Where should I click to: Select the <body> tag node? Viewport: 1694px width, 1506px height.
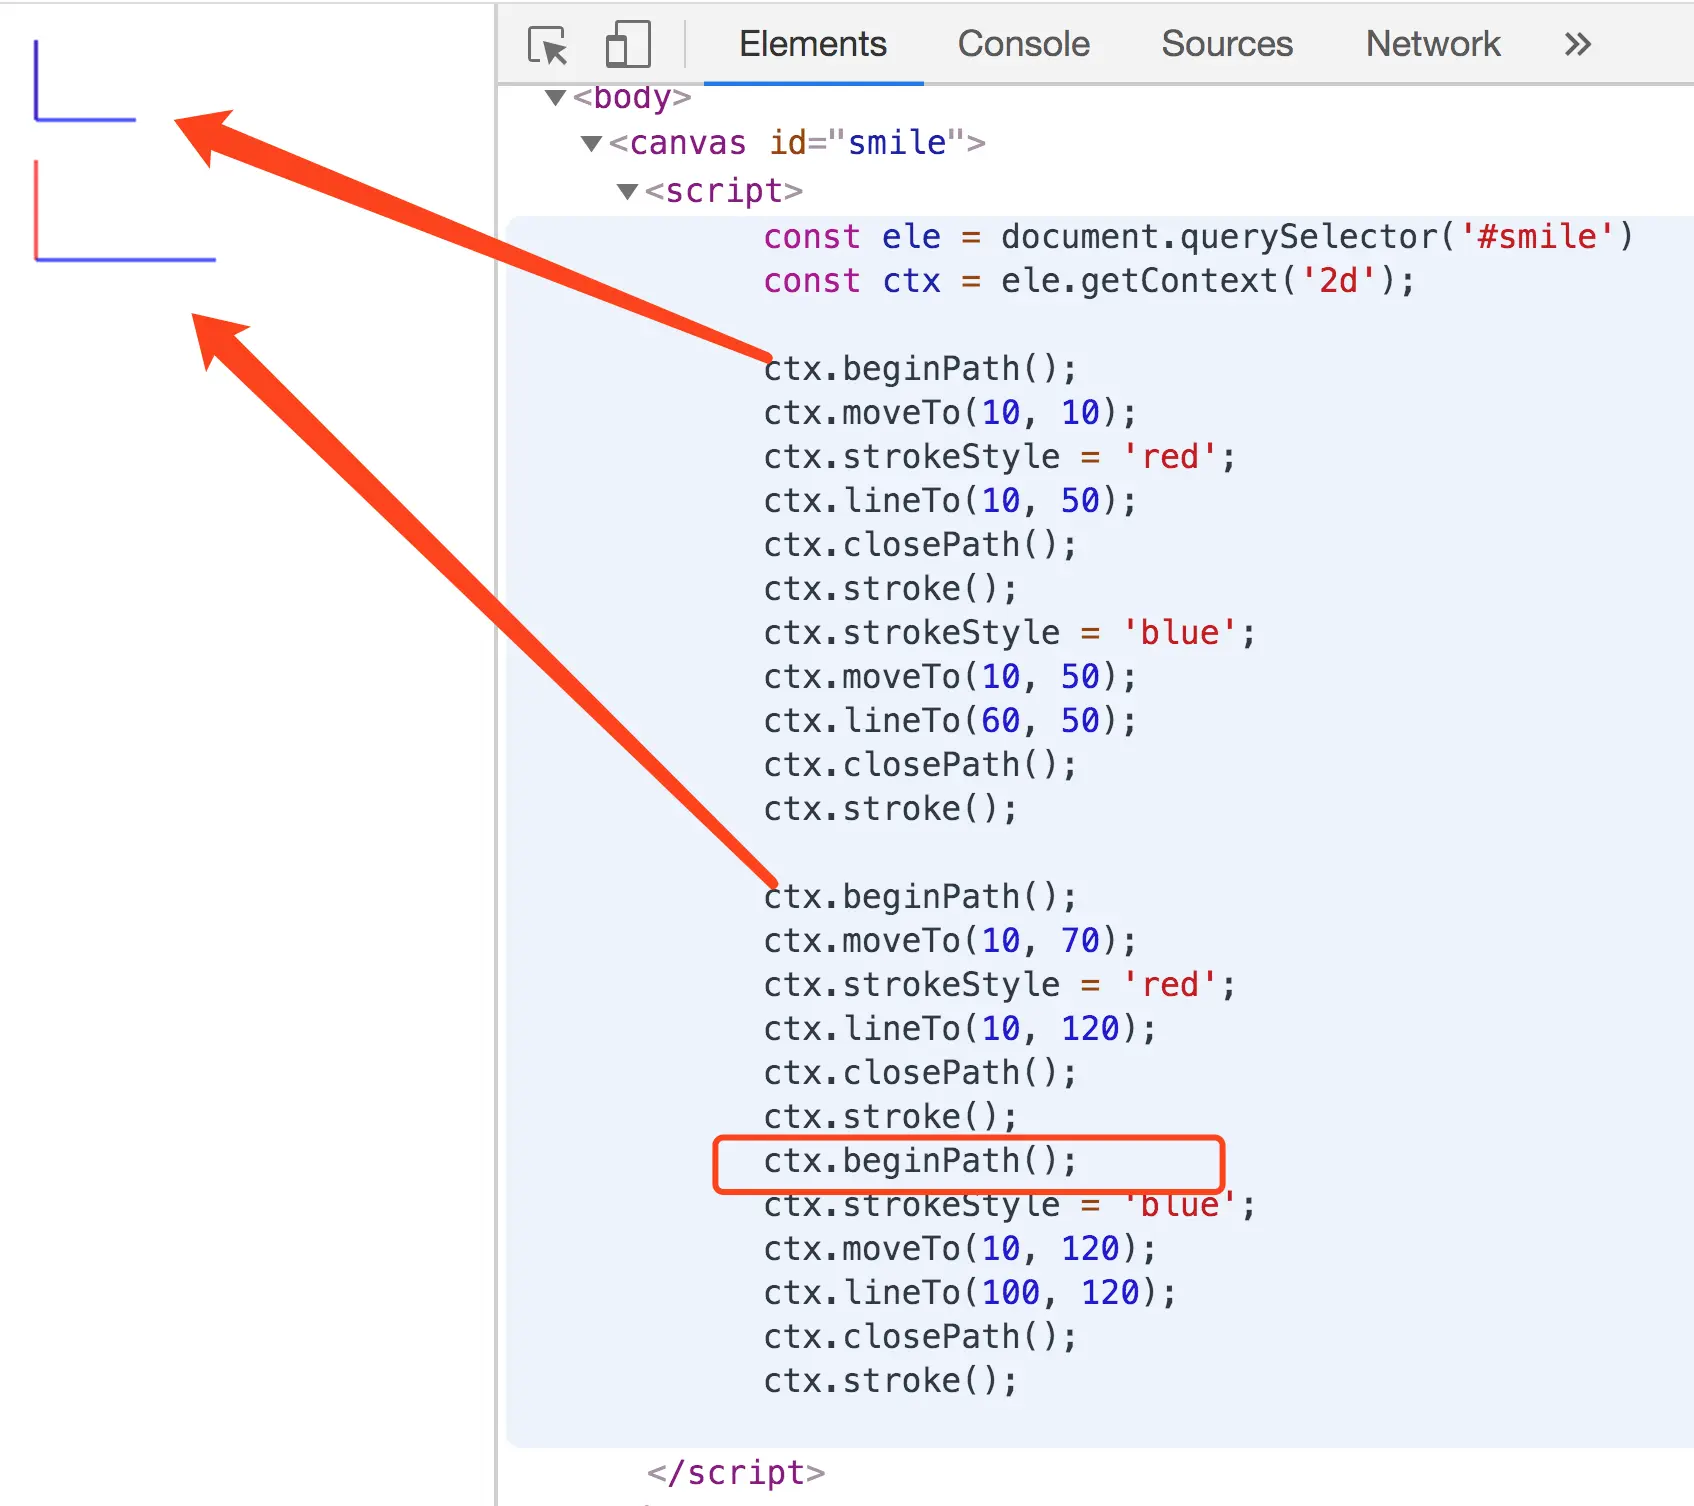632,97
